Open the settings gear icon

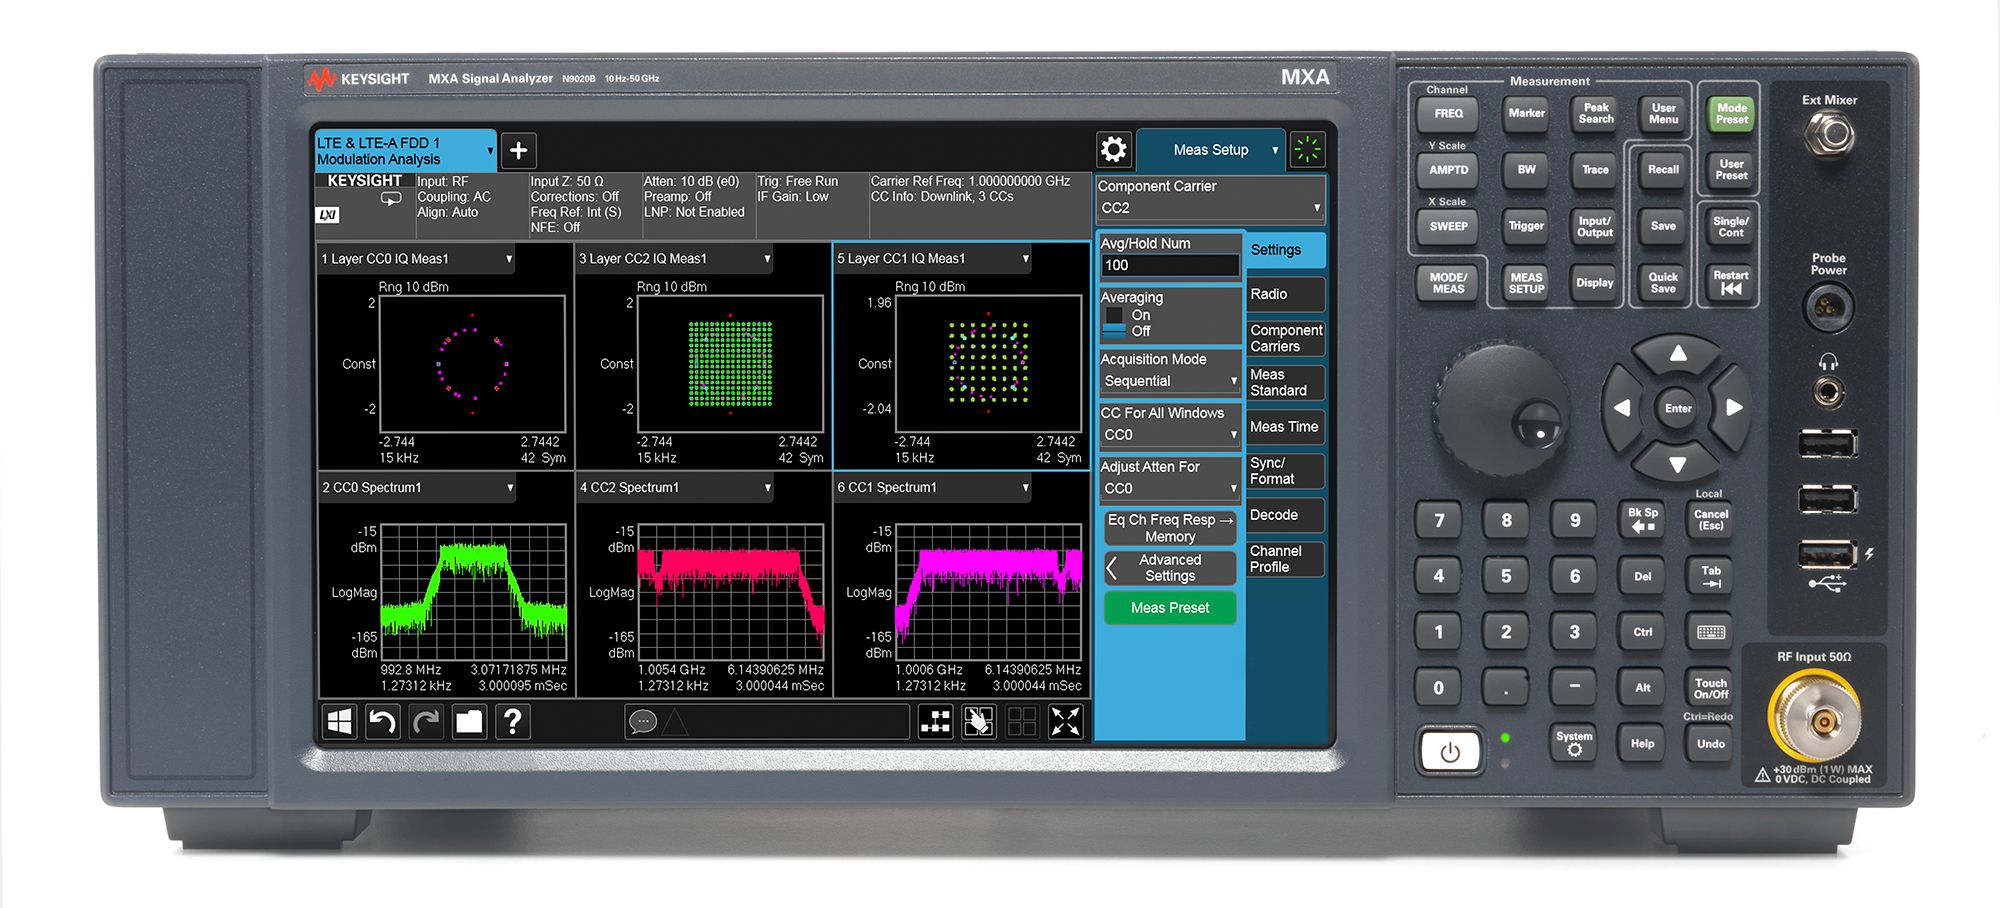coord(1113,150)
